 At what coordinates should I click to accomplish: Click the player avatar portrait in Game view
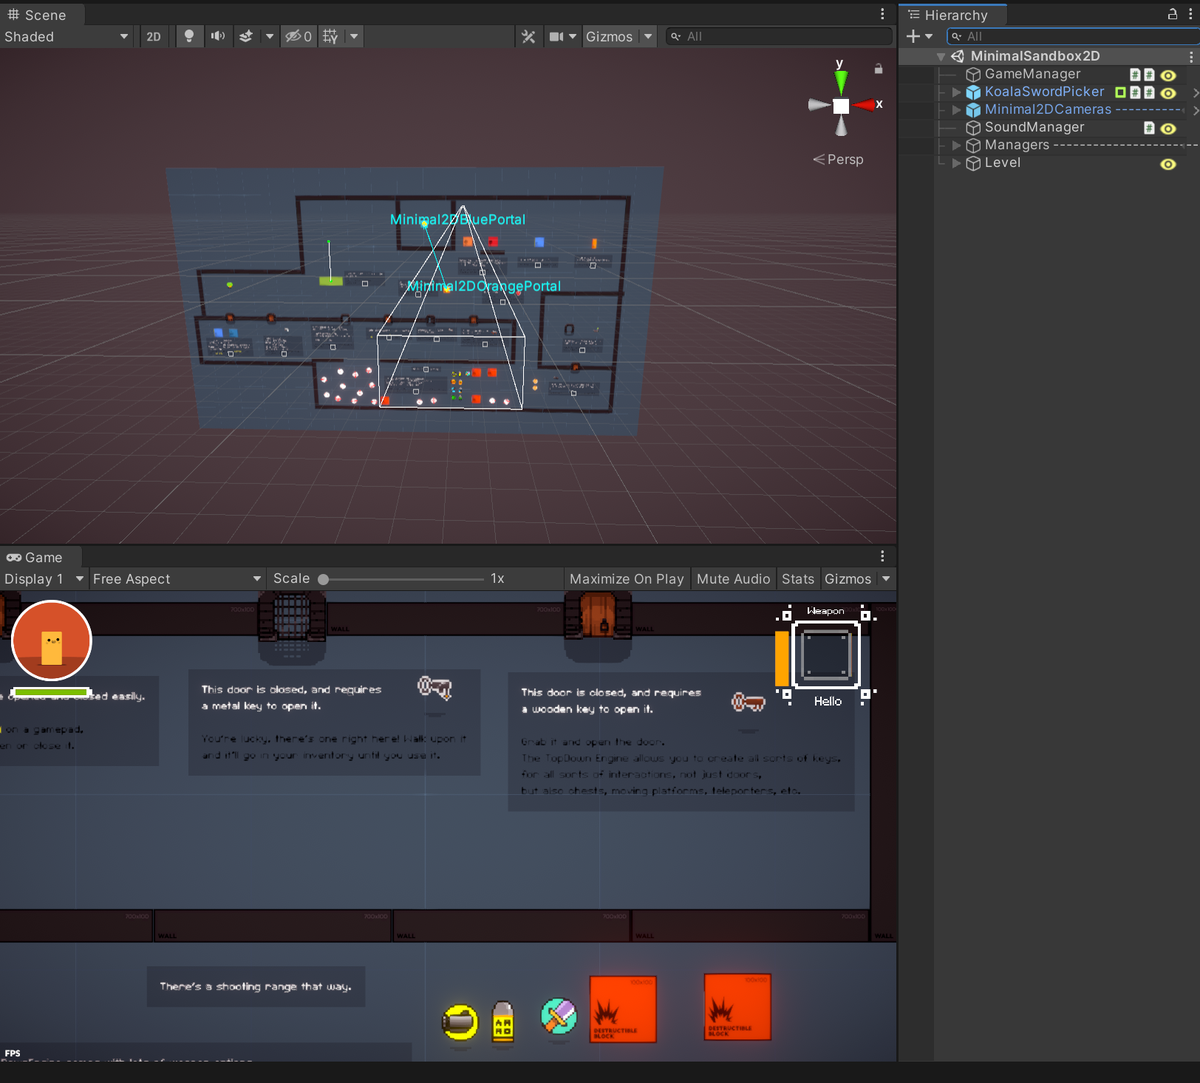point(52,641)
